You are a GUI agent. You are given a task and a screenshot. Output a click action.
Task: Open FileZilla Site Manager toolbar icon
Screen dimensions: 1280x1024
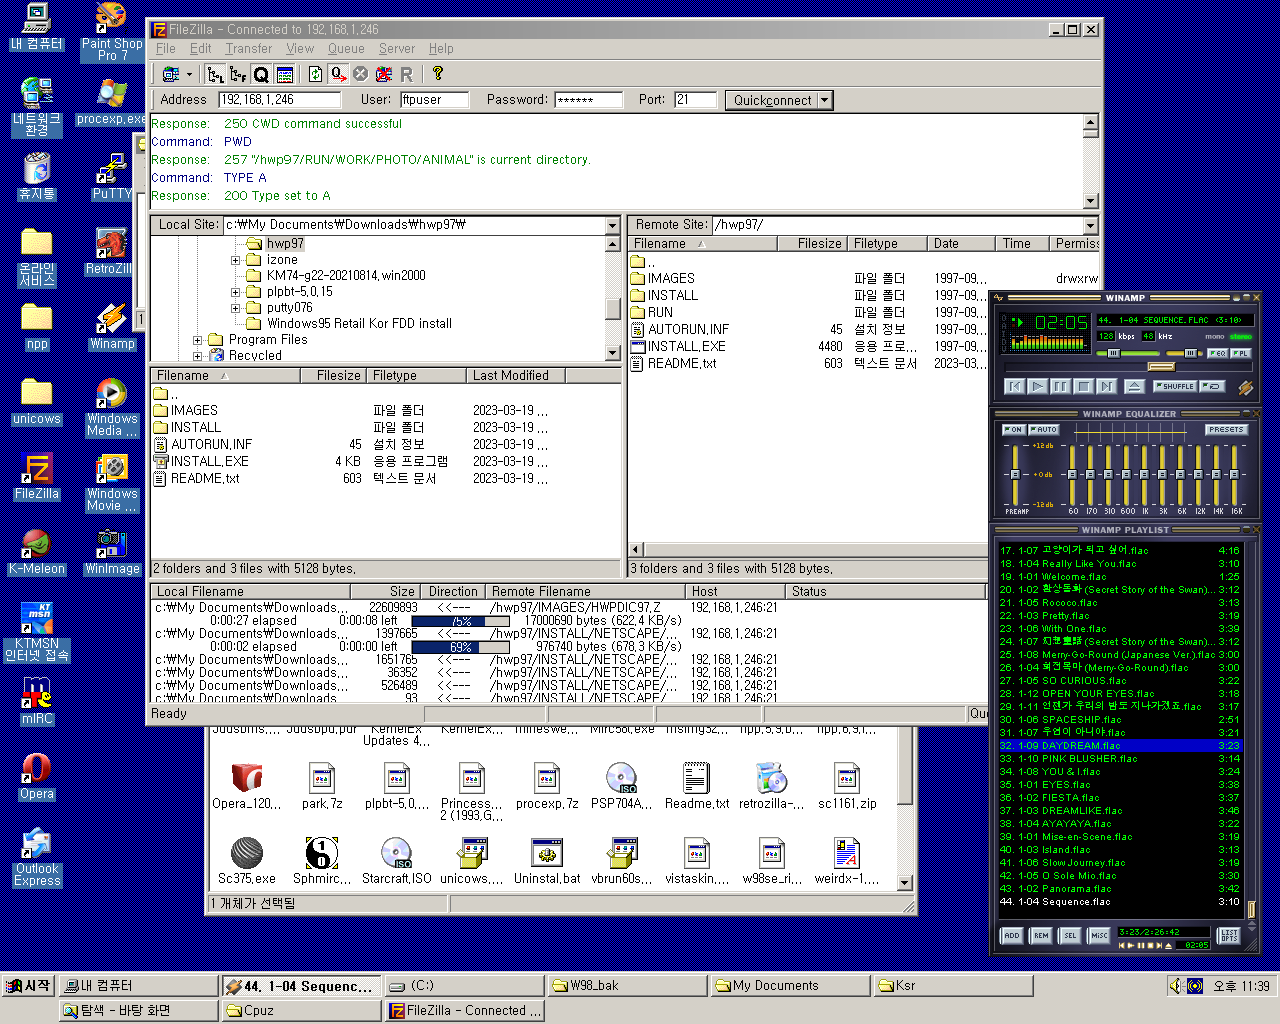171,74
